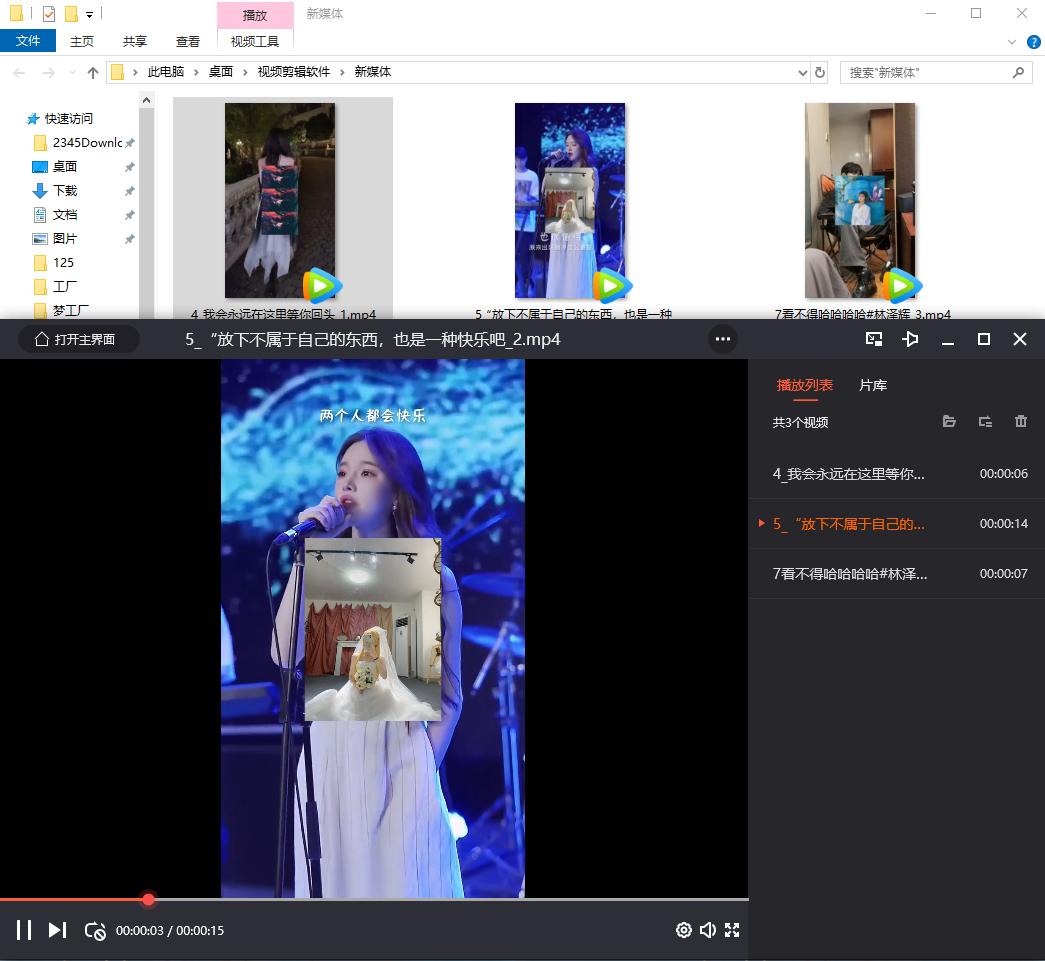Enter fullscreen playback mode
The width and height of the screenshot is (1045, 961).
click(732, 930)
